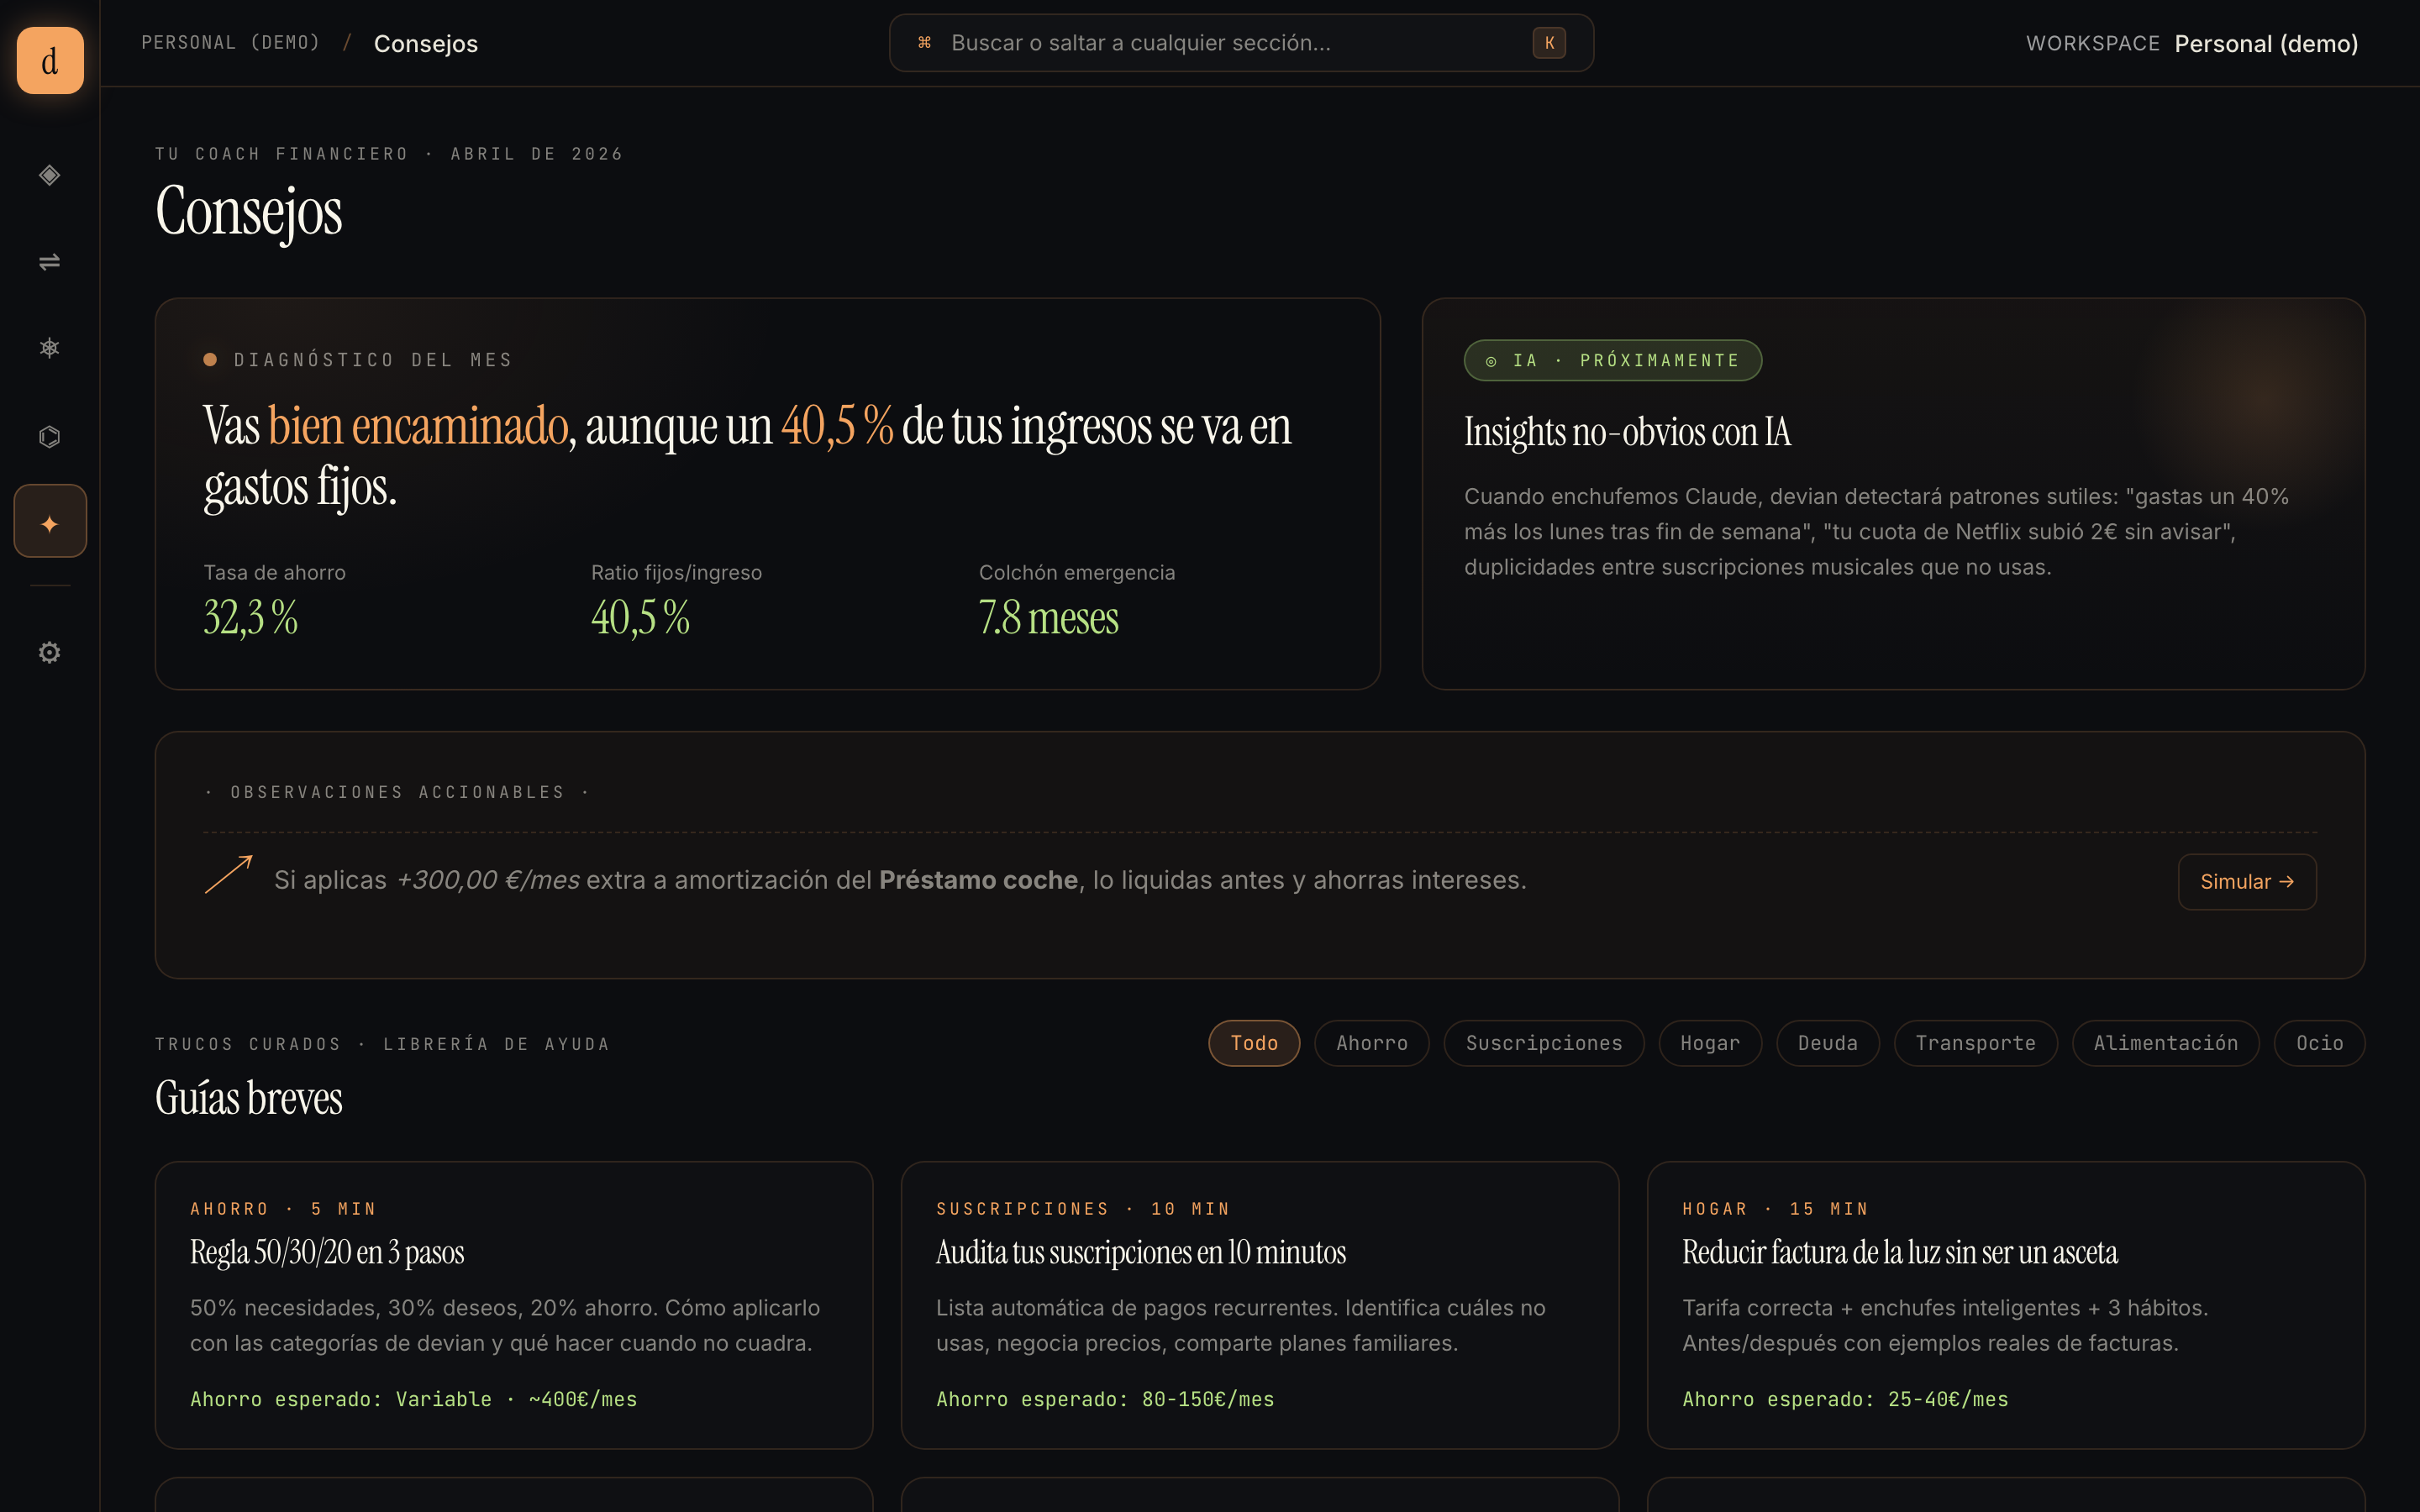Select the Hogar filter chip
The height and width of the screenshot is (1512, 2420).
click(1709, 1043)
